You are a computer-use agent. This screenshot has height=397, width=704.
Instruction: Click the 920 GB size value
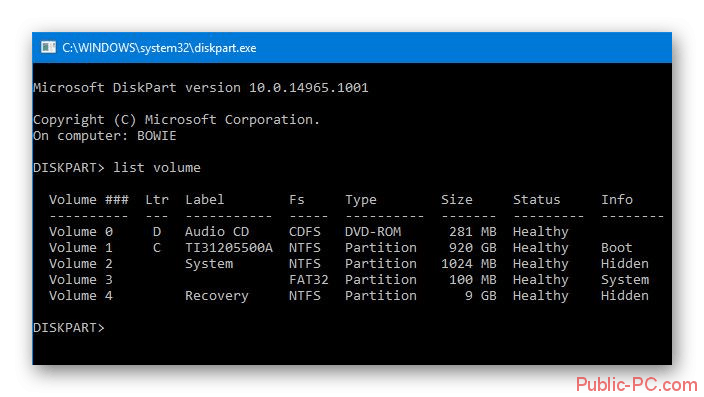tap(473, 248)
